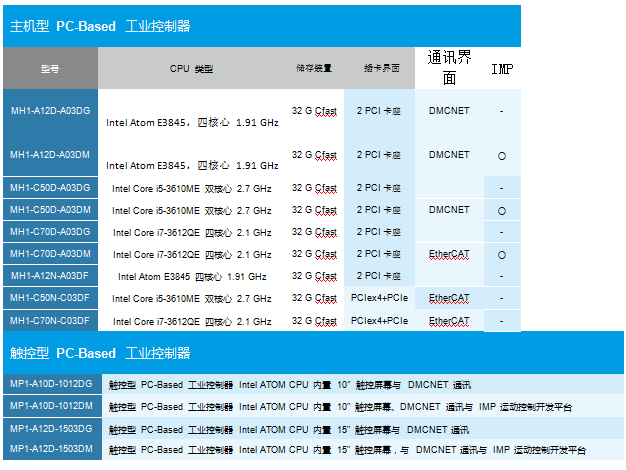Viewport: 626px width, 470px height.
Task: Click 32 G Cfast in MH1-C50D-A03DM row
Action: pos(314,210)
